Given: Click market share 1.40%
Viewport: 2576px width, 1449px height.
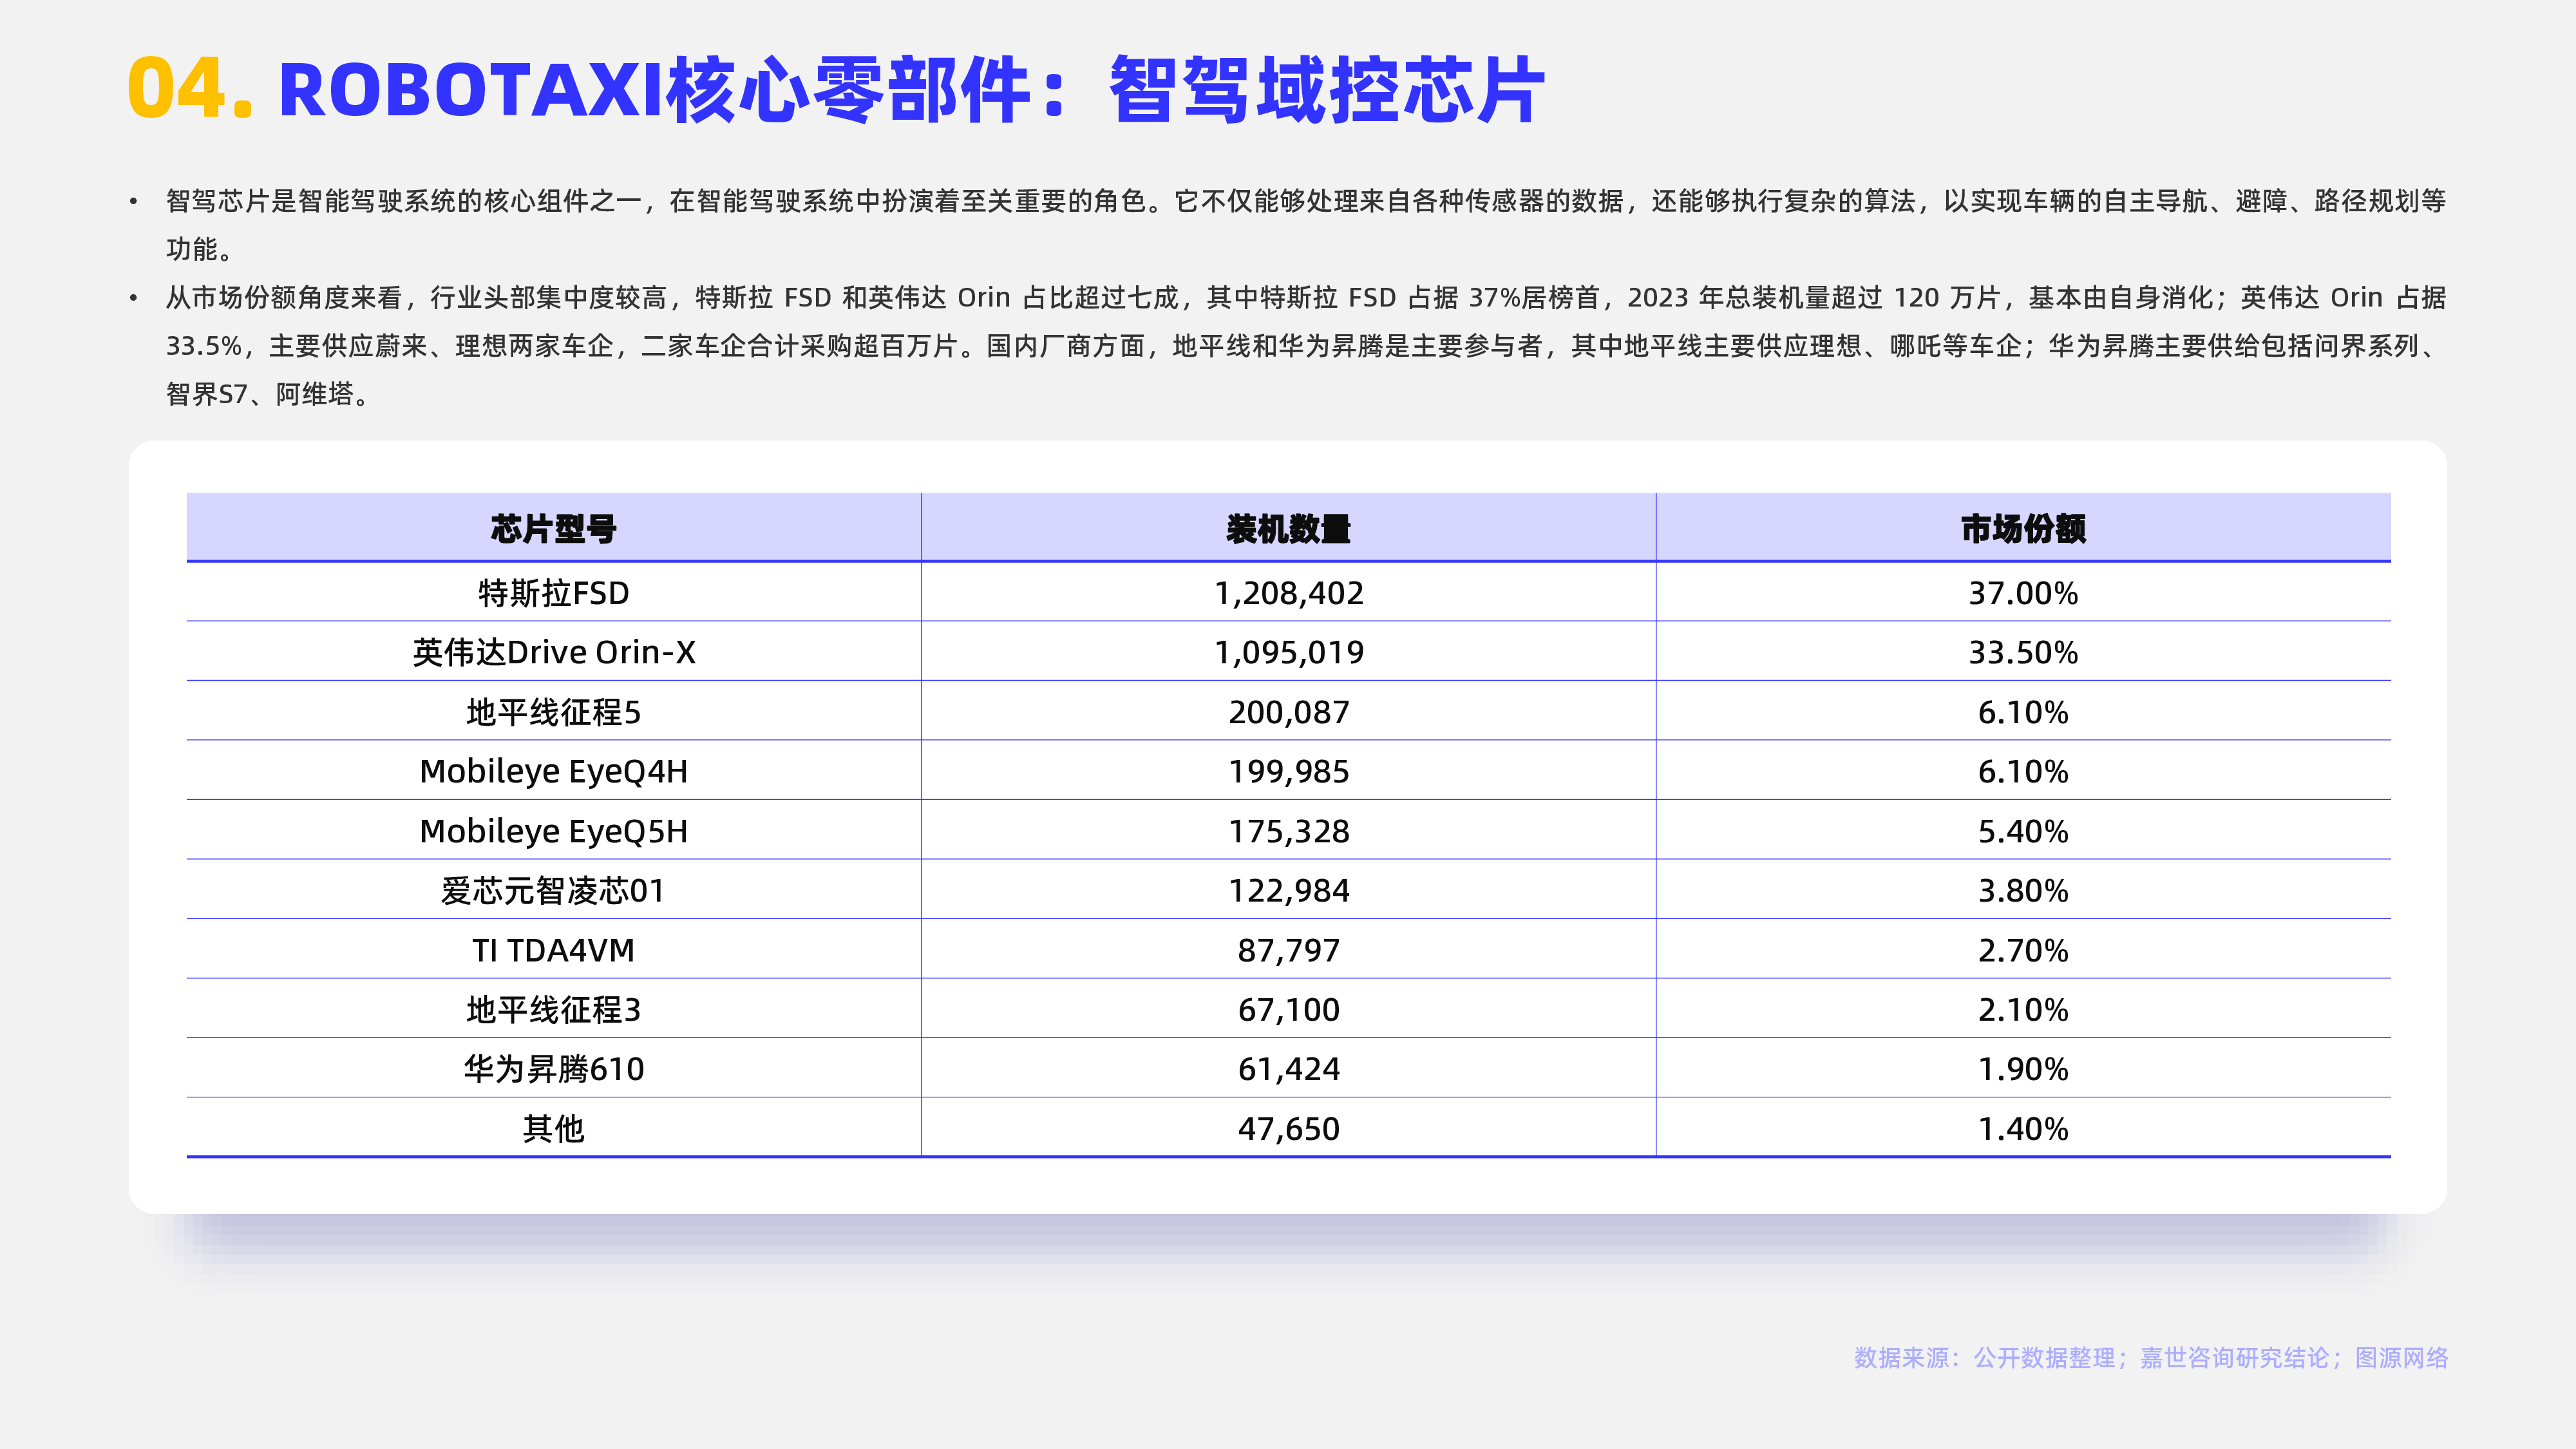Looking at the screenshot, I should [x=2023, y=1128].
